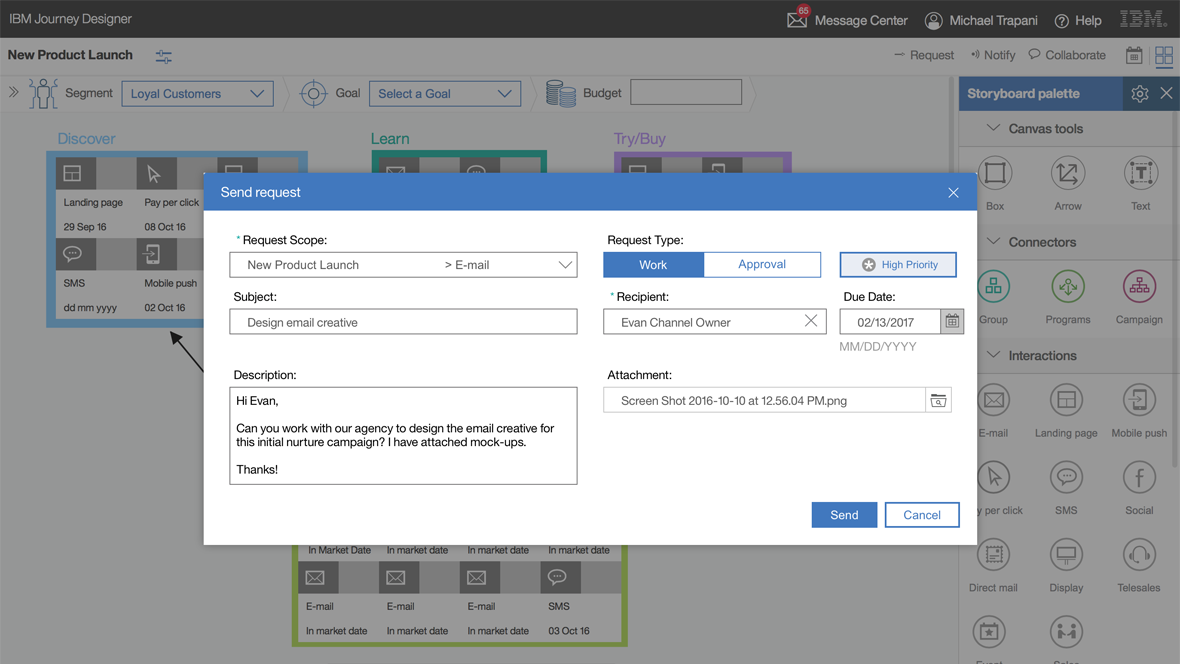This screenshot has width=1180, height=664.
Task: Collapse the Interactions section
Action: pyautogui.click(x=993, y=355)
